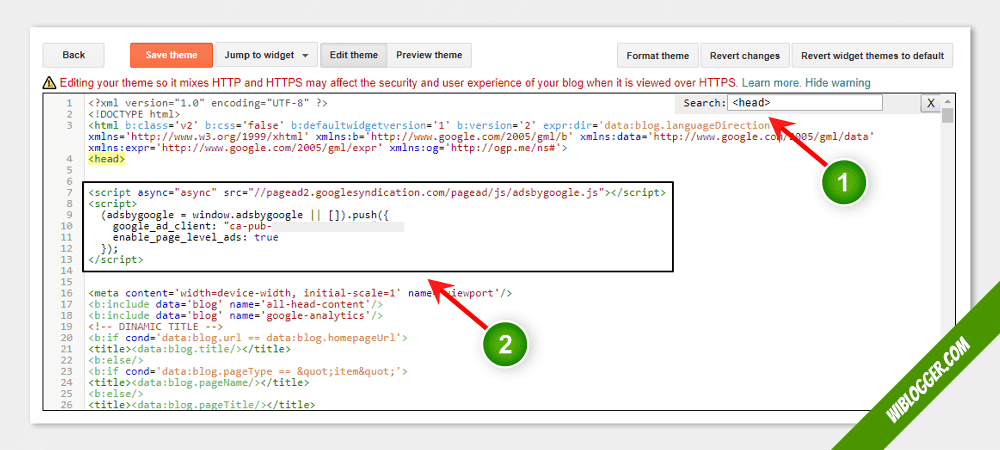
Task: Click the data:blog.pageName title line
Action: [x=198, y=382]
